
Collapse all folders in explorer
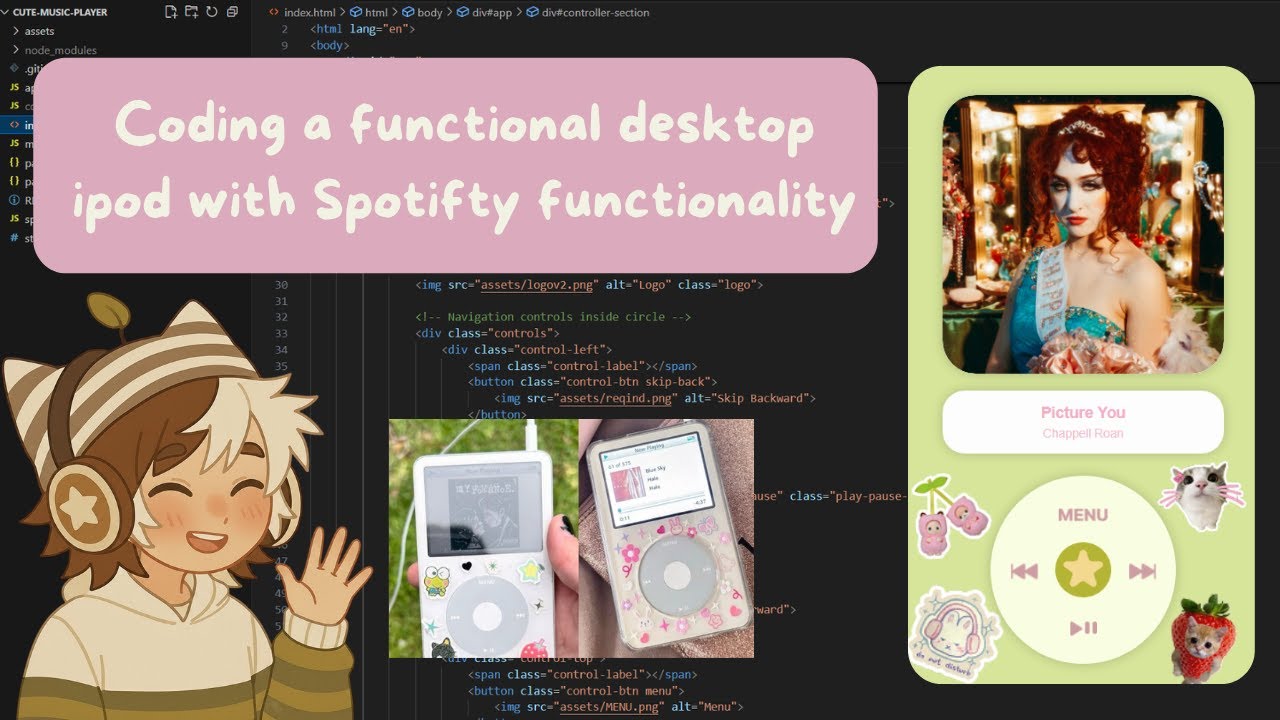point(232,12)
